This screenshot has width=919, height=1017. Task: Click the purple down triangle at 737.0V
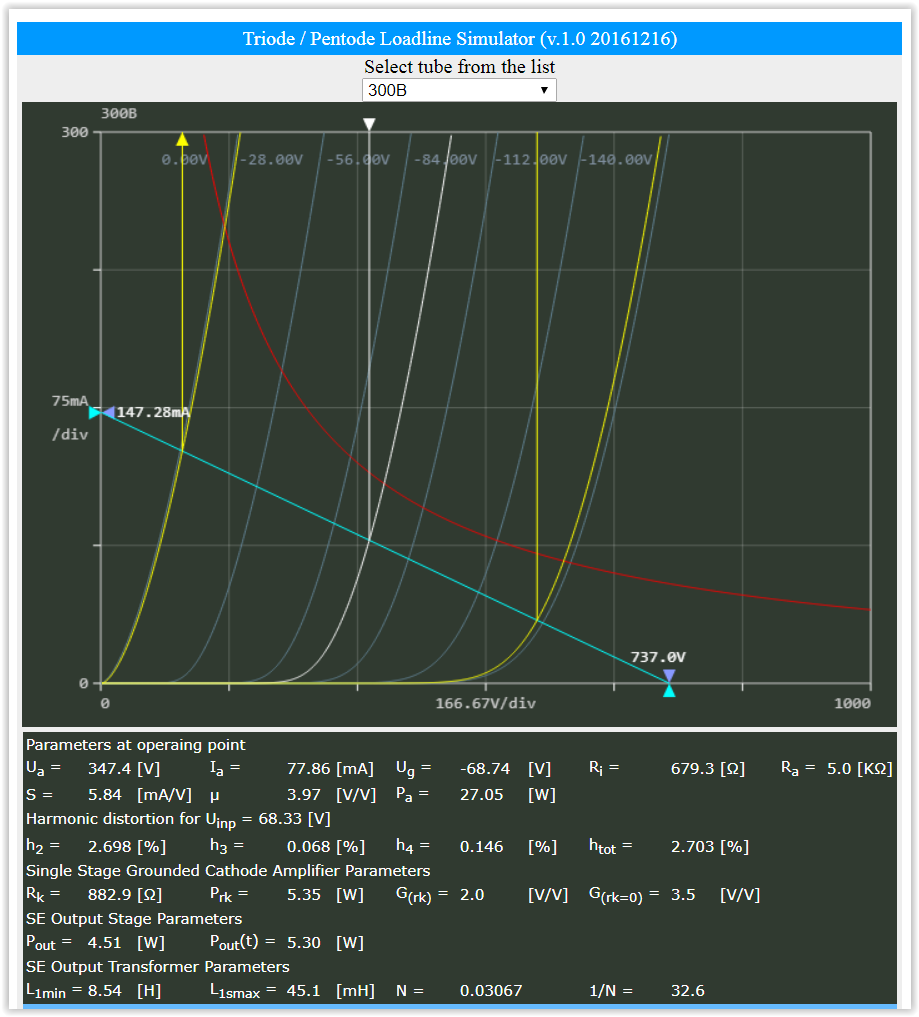coord(669,676)
